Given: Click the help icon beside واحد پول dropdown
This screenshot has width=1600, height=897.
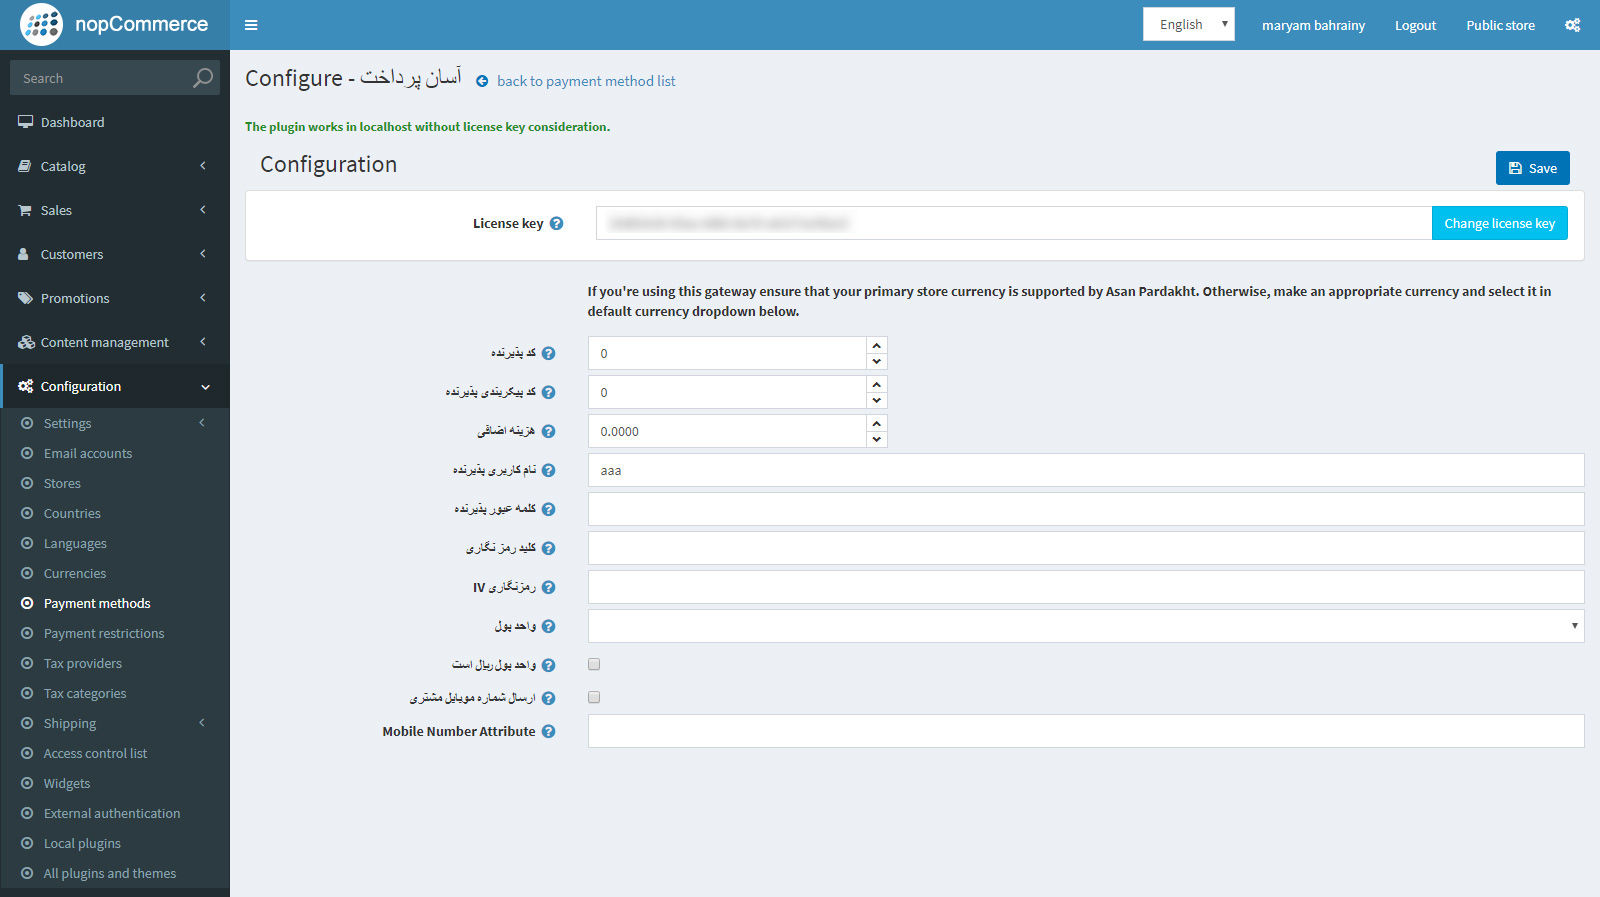Looking at the screenshot, I should tap(548, 626).
